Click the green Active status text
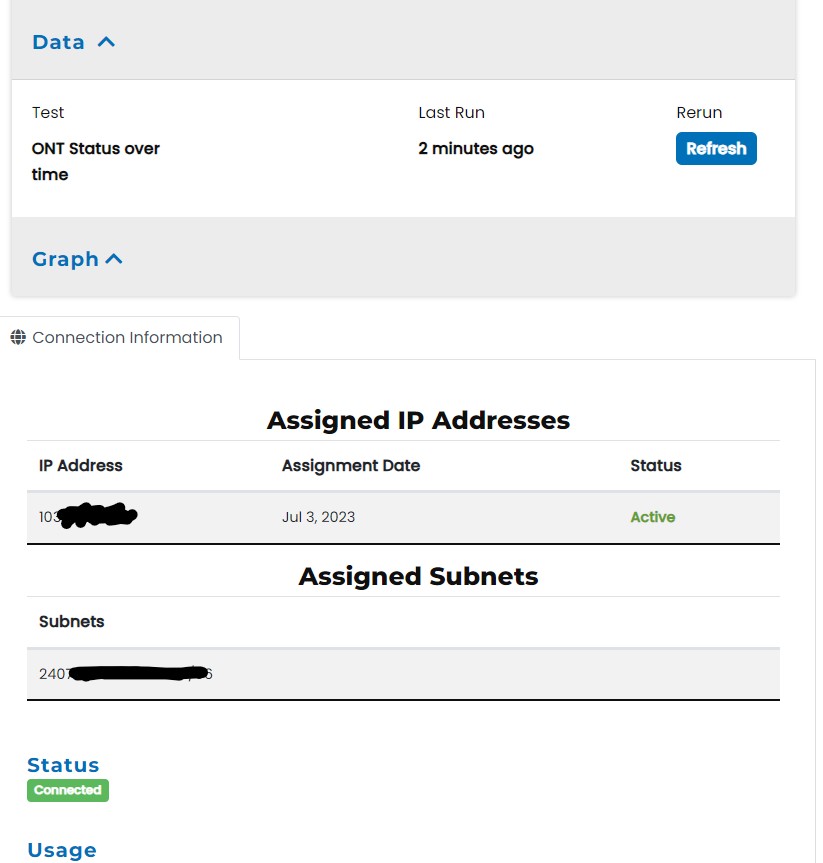823x863 pixels. [x=652, y=517]
